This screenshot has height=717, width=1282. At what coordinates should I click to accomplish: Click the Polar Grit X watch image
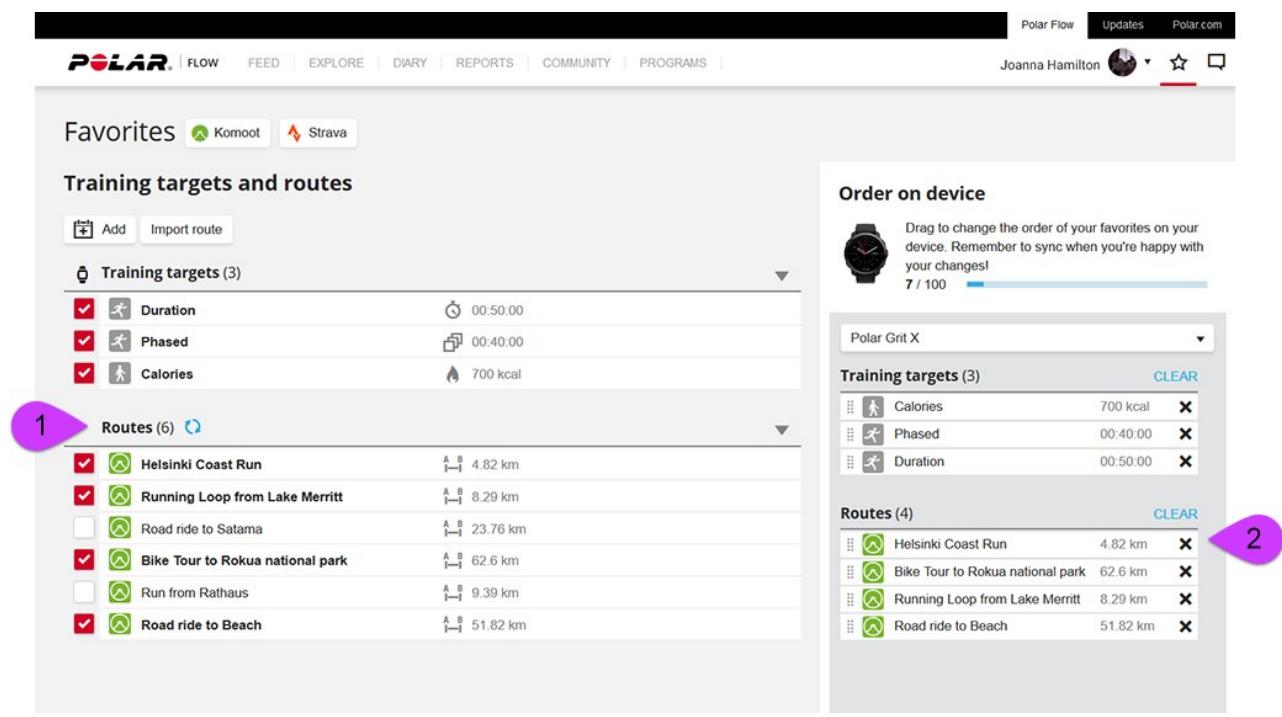pyautogui.click(x=865, y=254)
